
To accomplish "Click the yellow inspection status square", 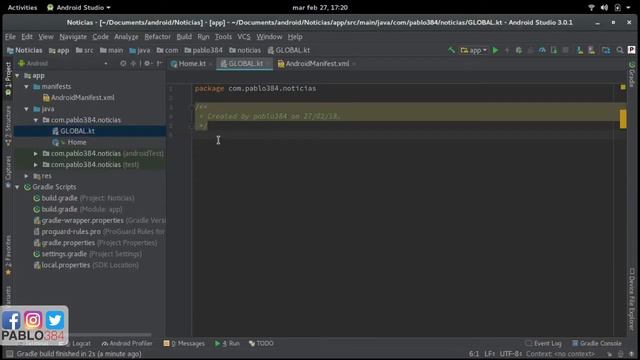I will pos(623,87).
